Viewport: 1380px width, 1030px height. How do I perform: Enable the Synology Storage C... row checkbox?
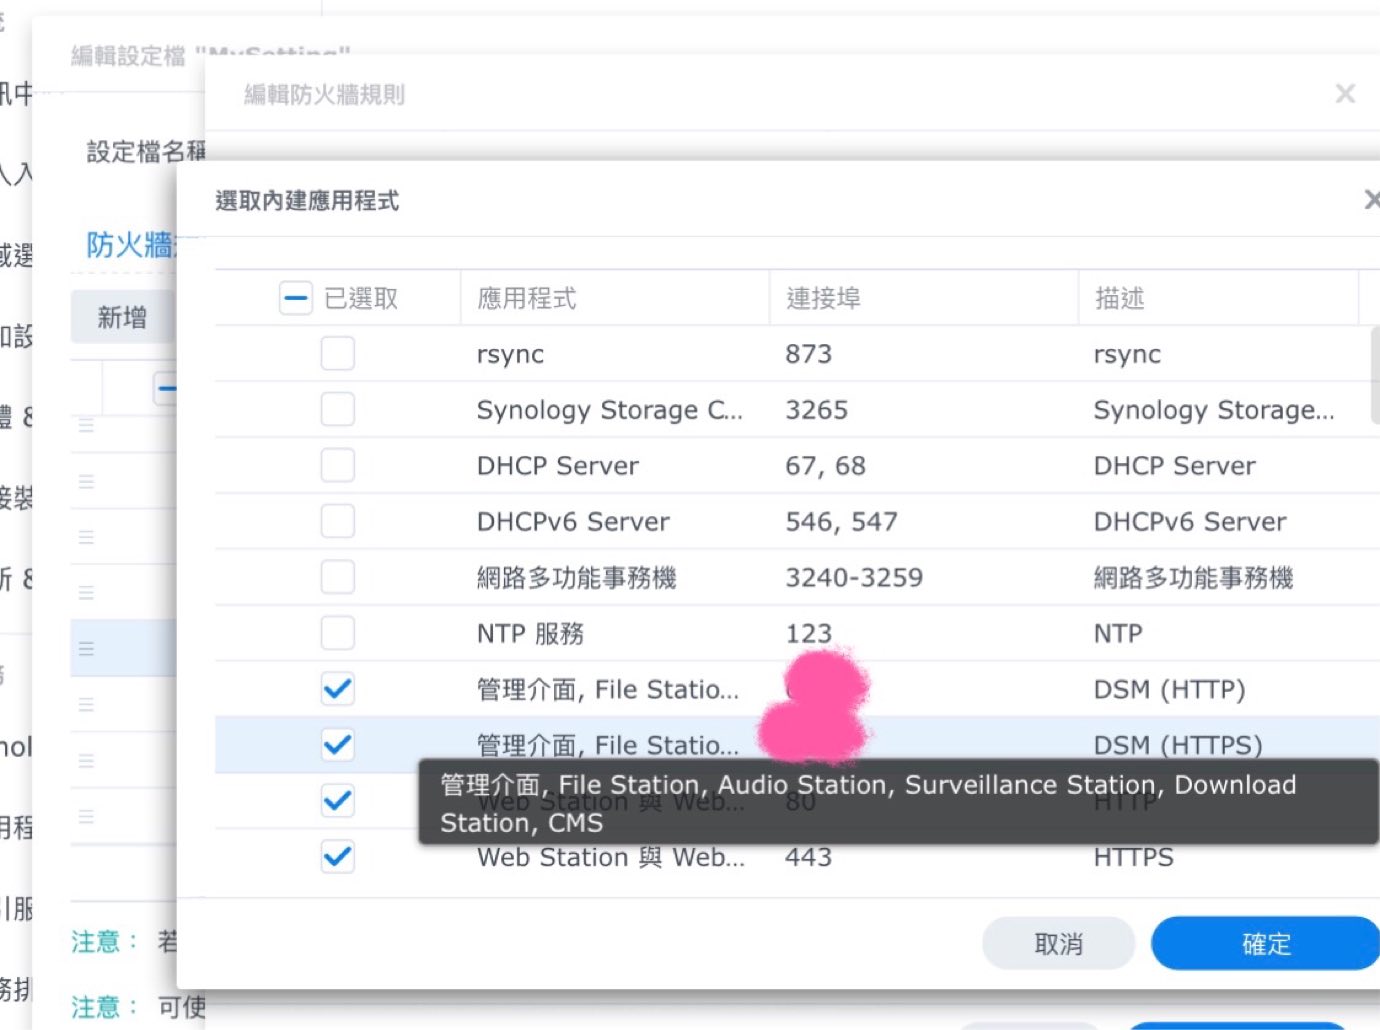(x=338, y=409)
